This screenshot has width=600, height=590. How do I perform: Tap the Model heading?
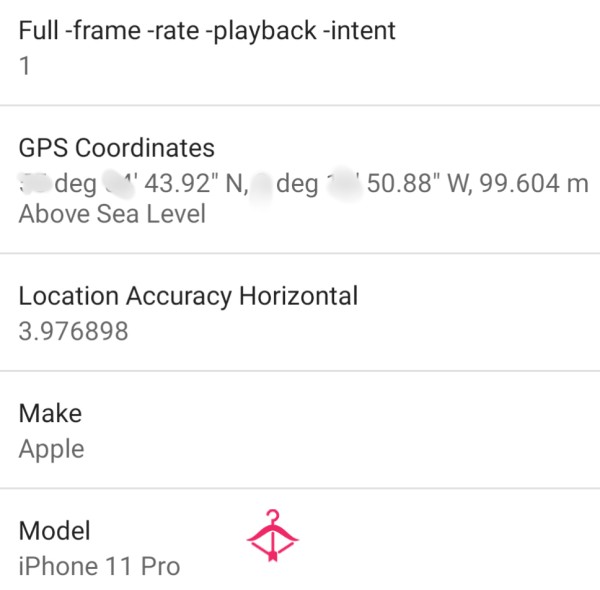(55, 531)
